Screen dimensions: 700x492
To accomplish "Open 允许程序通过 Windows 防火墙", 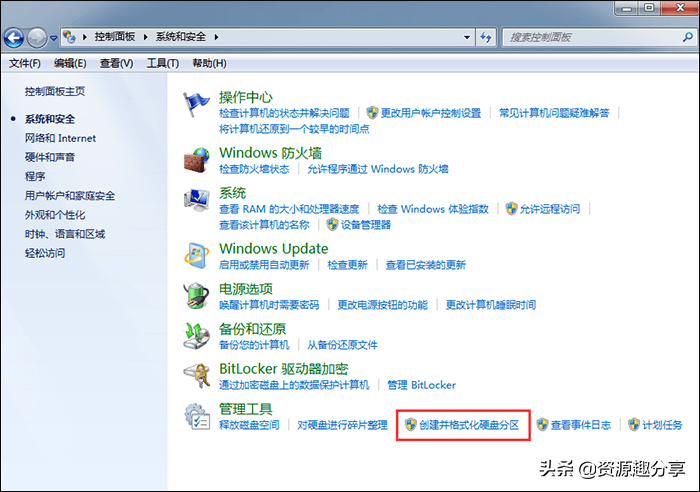I will pyautogui.click(x=378, y=169).
